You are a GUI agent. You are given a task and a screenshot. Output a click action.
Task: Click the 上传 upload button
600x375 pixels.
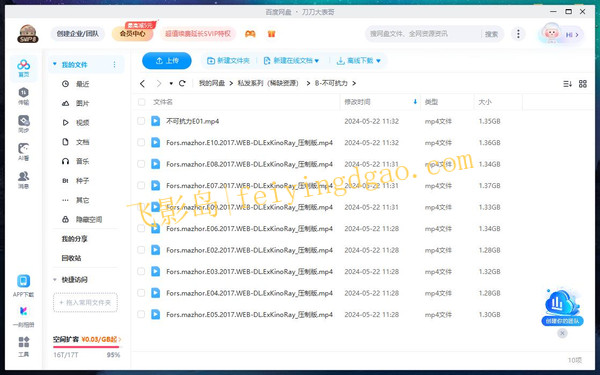167,60
